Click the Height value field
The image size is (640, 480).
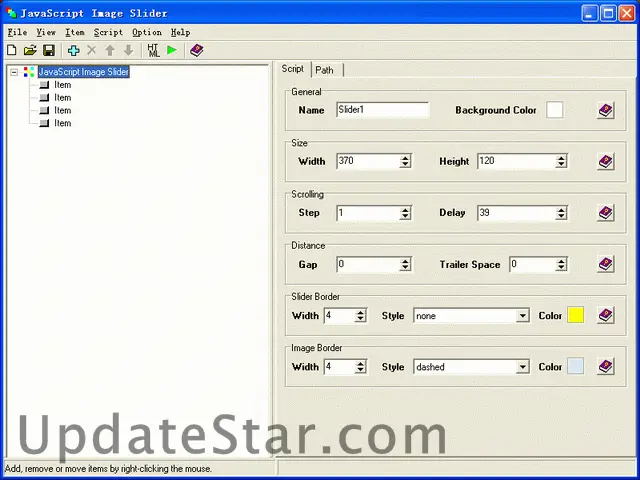516,161
